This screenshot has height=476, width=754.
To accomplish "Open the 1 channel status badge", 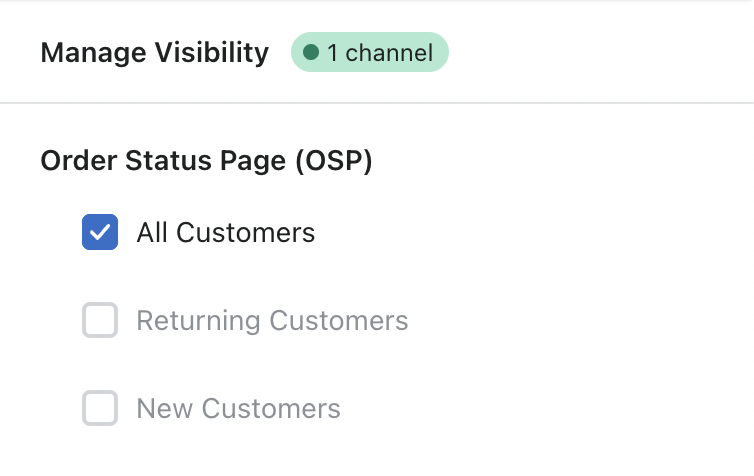I will [370, 53].
